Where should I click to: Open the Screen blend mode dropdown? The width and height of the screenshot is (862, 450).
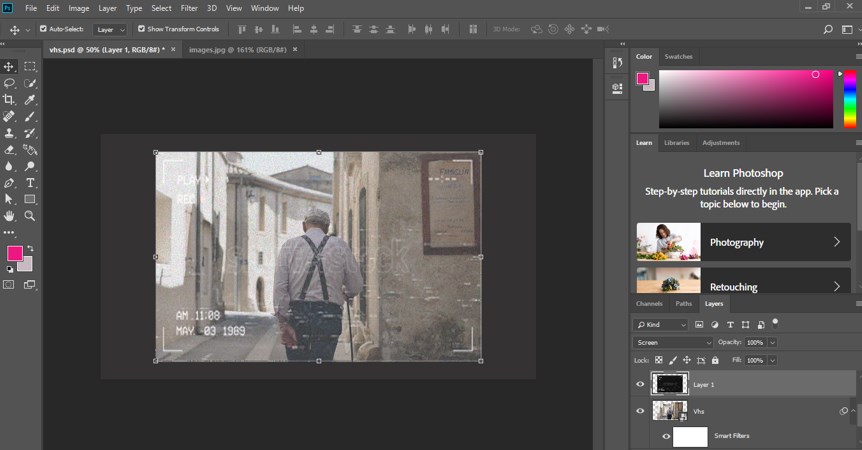(x=674, y=343)
